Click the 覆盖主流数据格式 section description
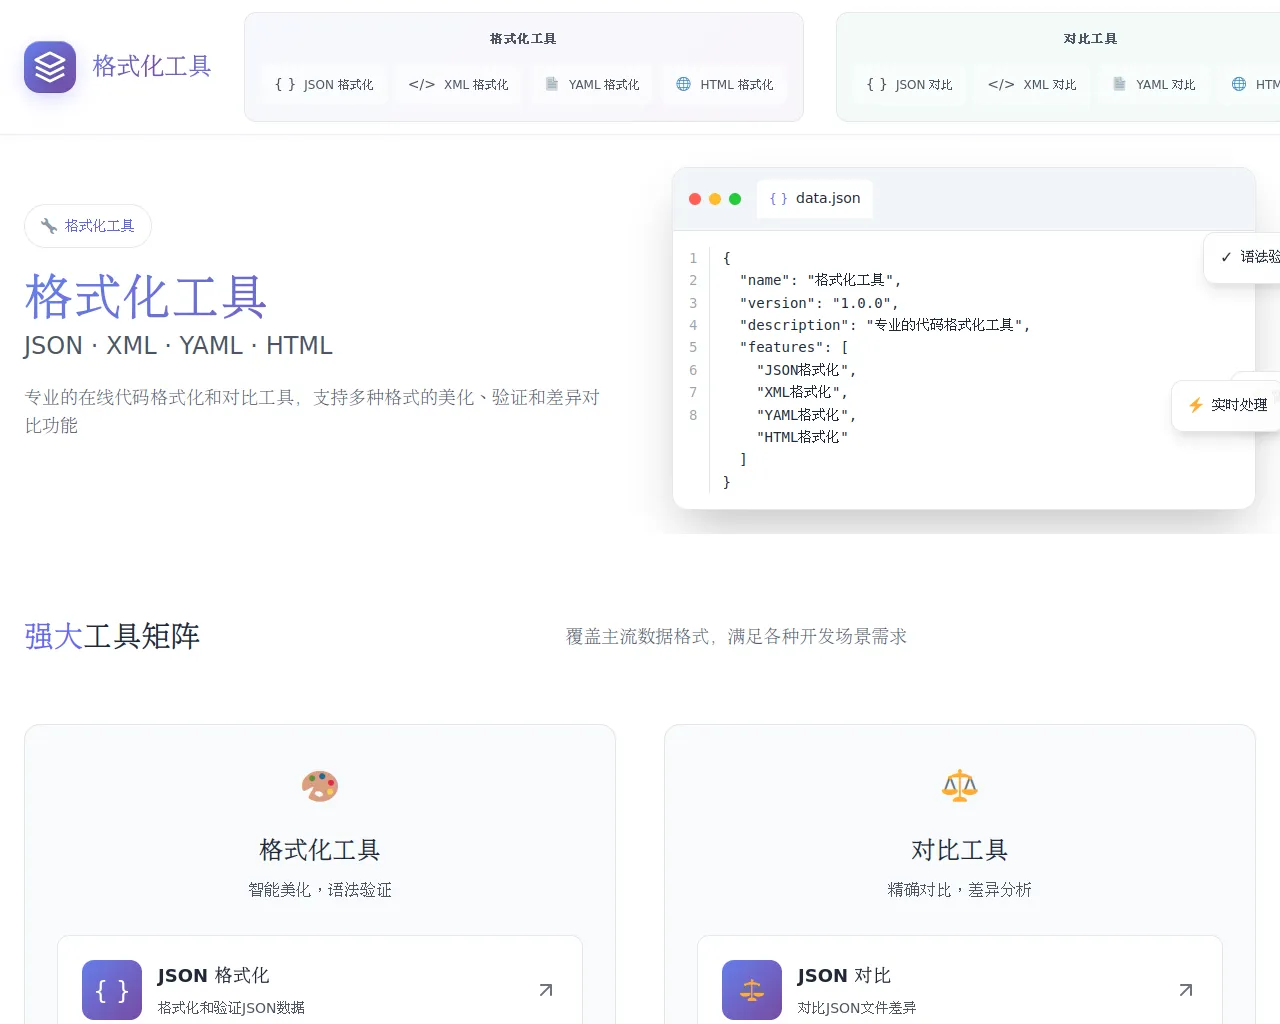 tap(737, 637)
